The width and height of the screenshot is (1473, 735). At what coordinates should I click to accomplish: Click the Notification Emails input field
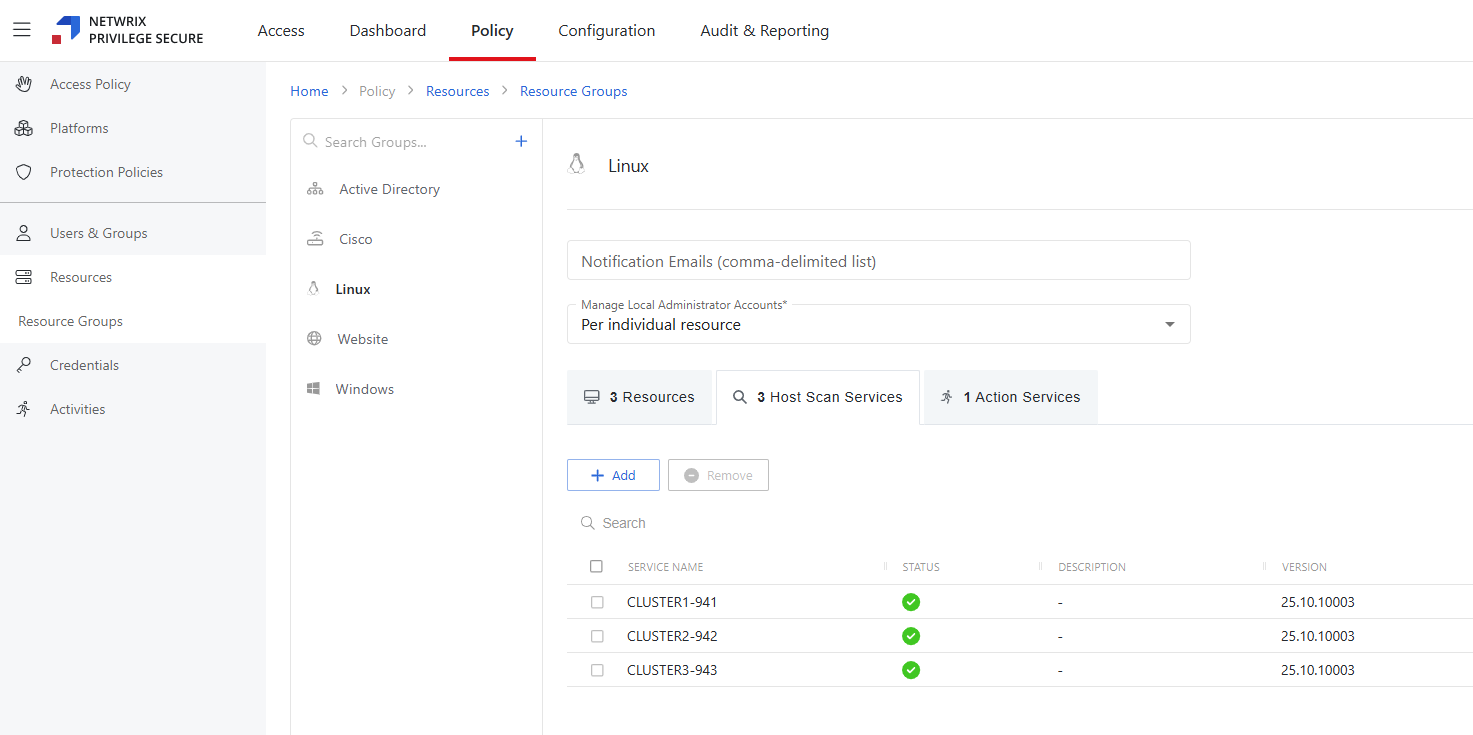point(878,261)
